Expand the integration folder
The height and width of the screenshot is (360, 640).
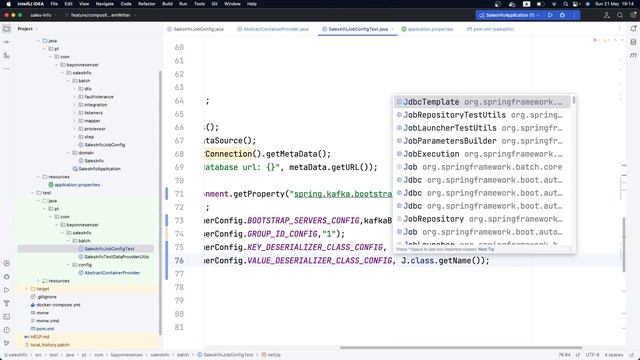tap(75, 105)
